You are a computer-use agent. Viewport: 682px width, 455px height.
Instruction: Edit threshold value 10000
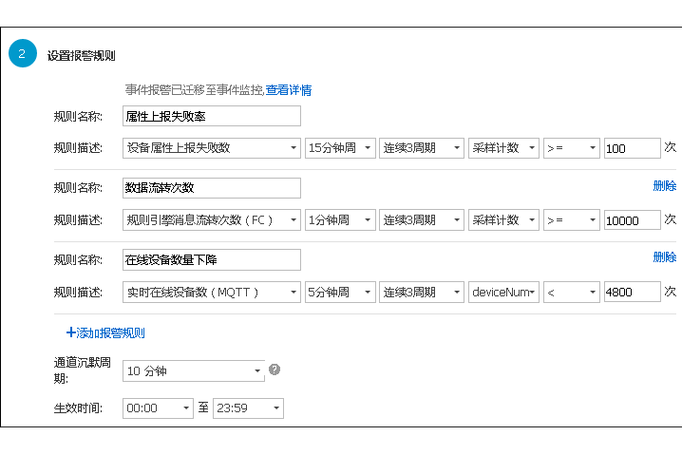tap(632, 220)
